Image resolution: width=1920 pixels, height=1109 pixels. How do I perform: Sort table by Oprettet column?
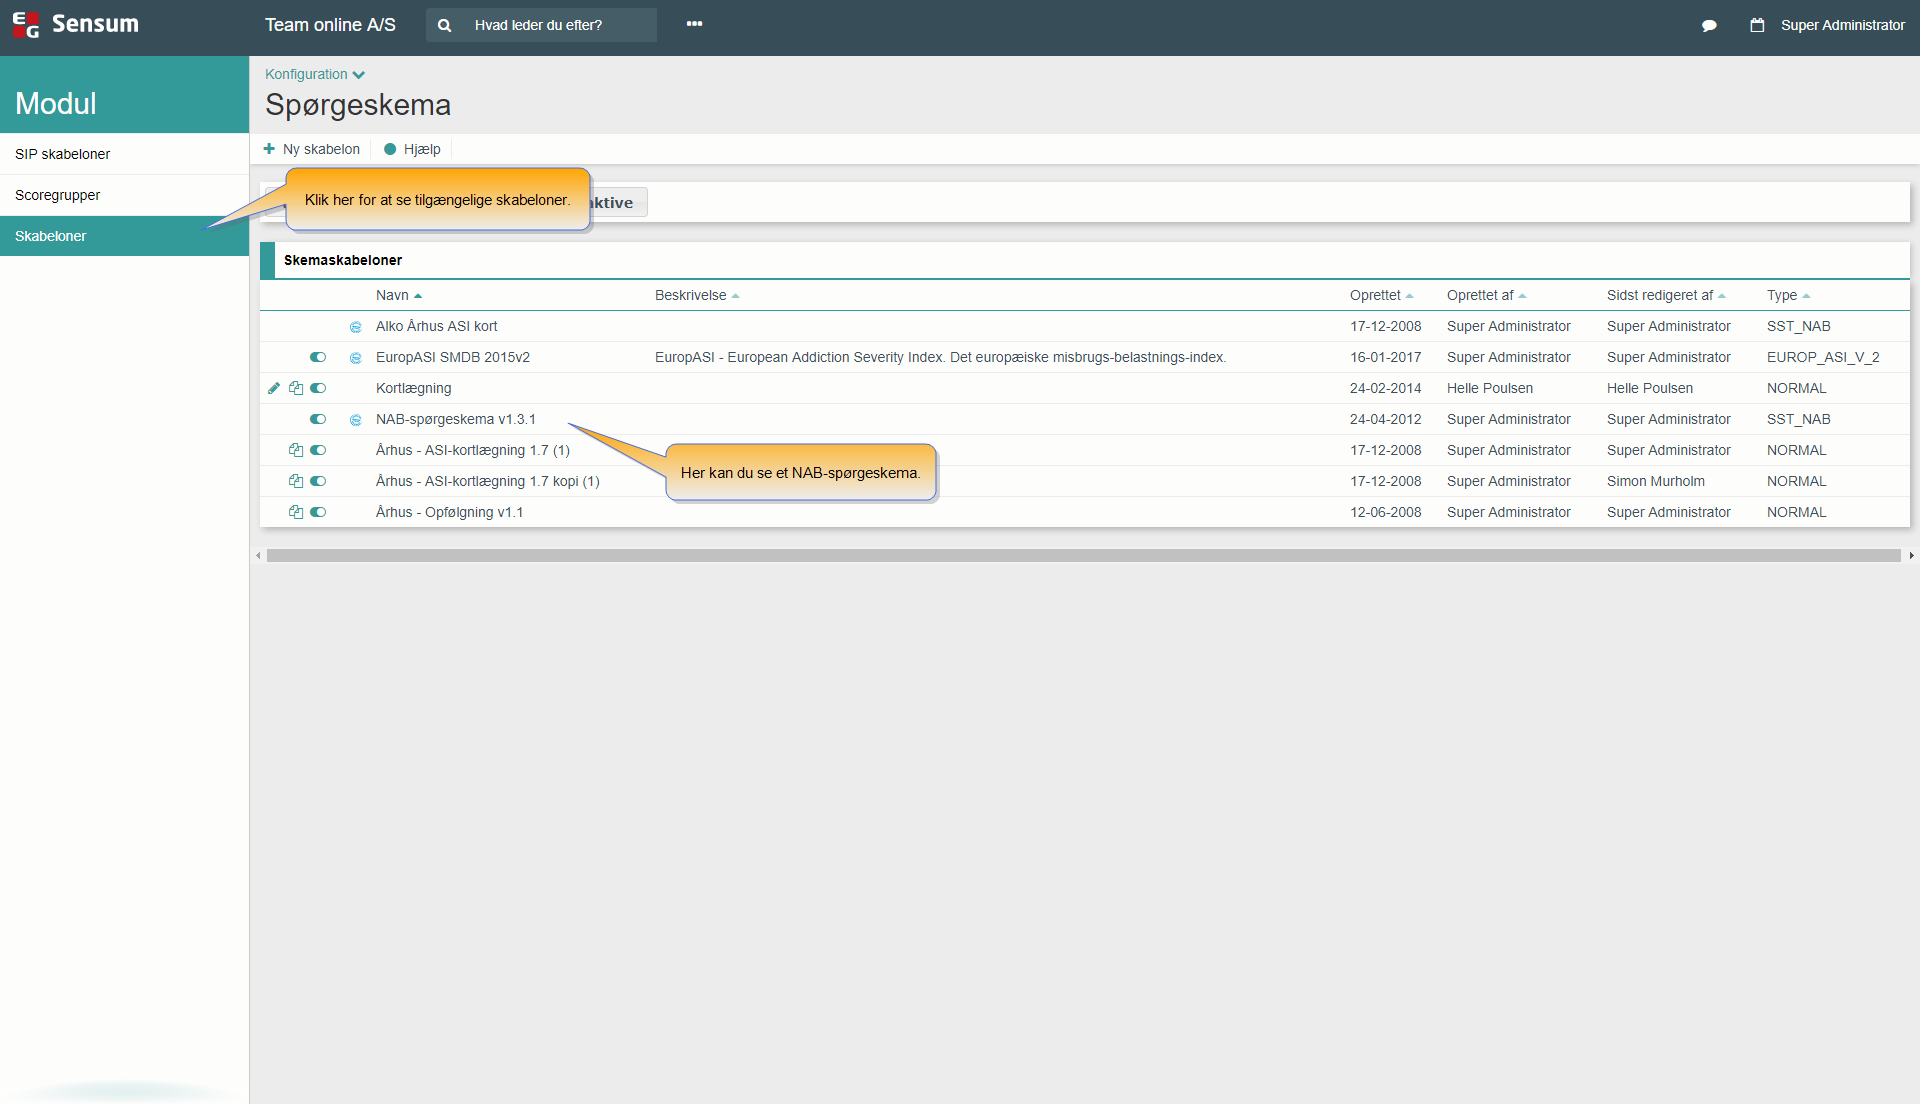(x=1381, y=295)
